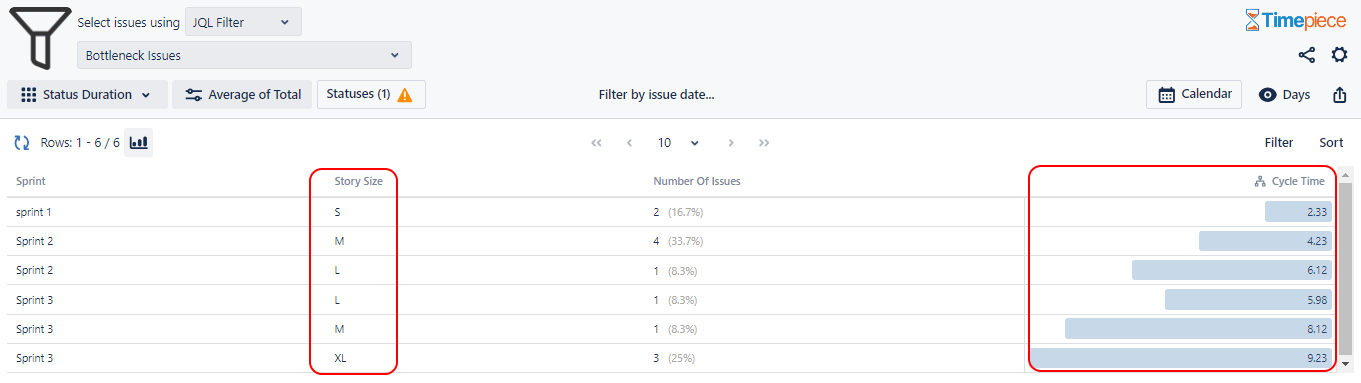This screenshot has height=383, width=1361.
Task: Open the rows-per-page 10 dropdown
Action: 679,143
